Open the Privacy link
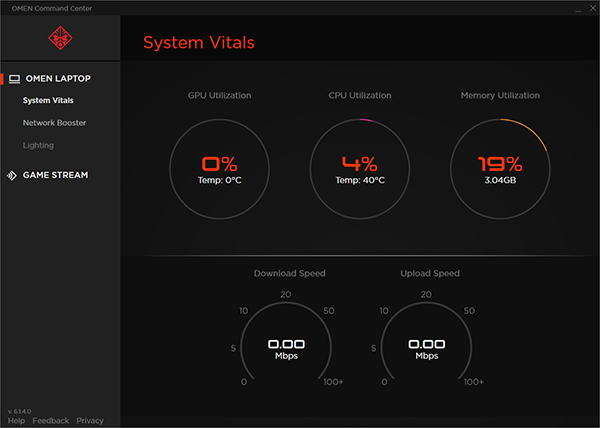Image resolution: width=600 pixels, height=428 pixels. pyautogui.click(x=90, y=421)
